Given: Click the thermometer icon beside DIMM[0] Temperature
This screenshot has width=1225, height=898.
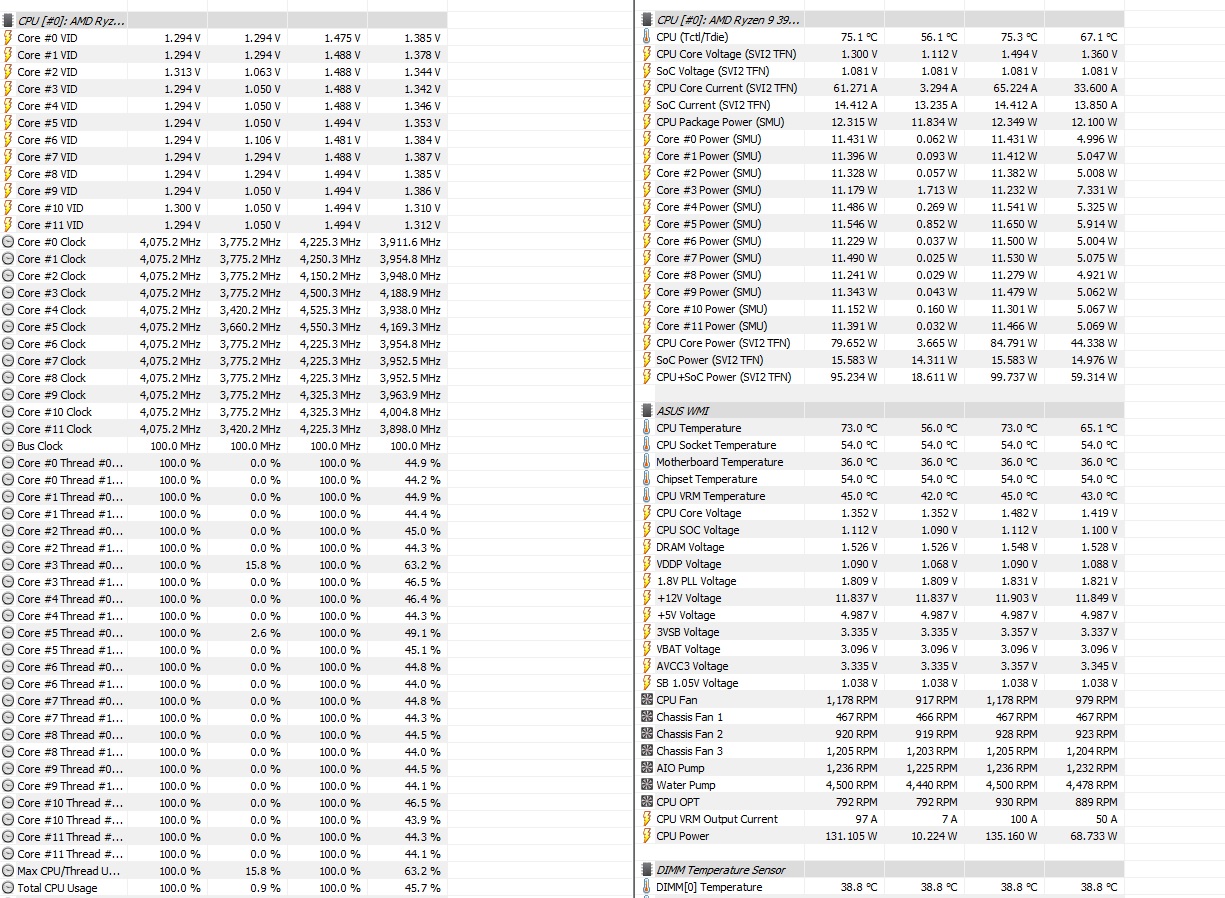Looking at the screenshot, I should 646,886.
